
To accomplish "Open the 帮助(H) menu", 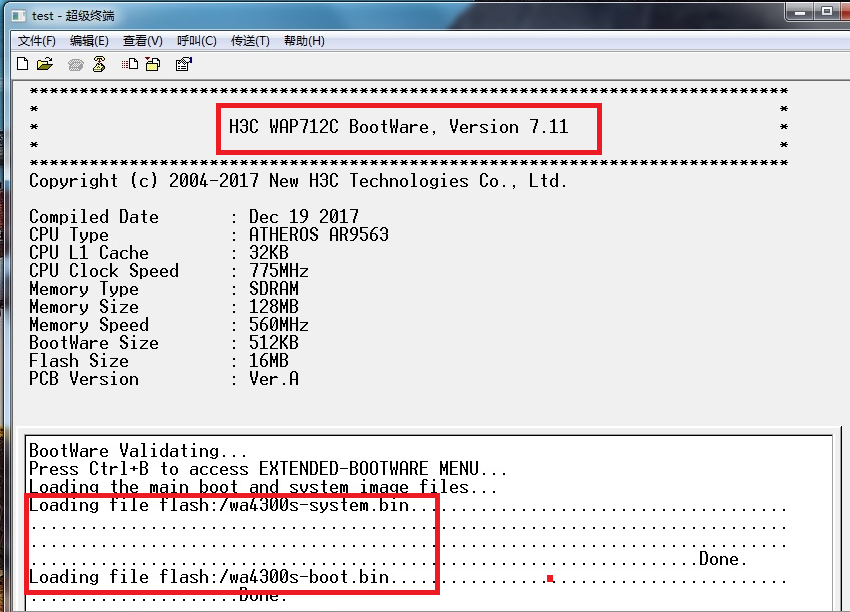I will pos(304,41).
